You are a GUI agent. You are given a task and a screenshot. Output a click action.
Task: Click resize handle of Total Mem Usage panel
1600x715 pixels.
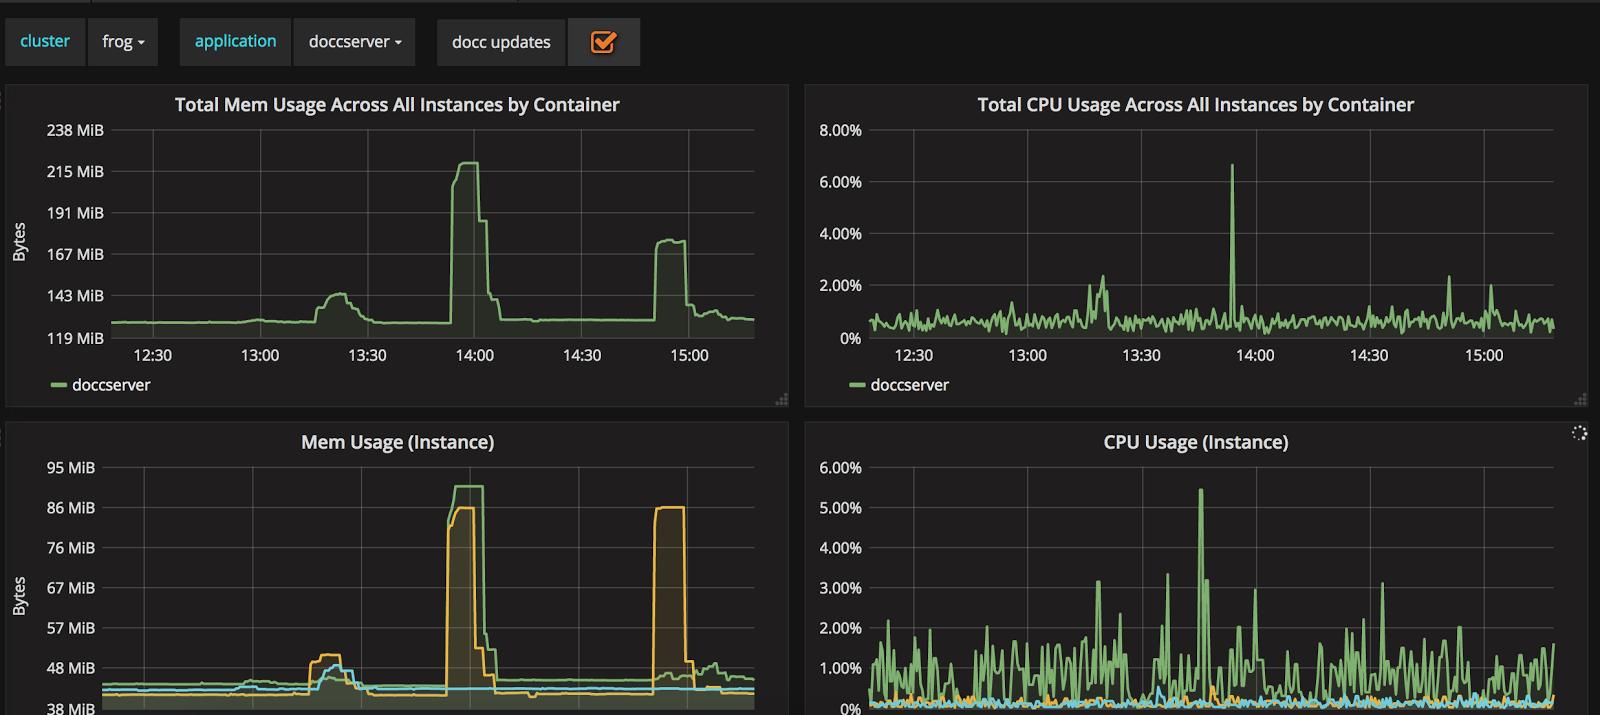click(x=781, y=399)
